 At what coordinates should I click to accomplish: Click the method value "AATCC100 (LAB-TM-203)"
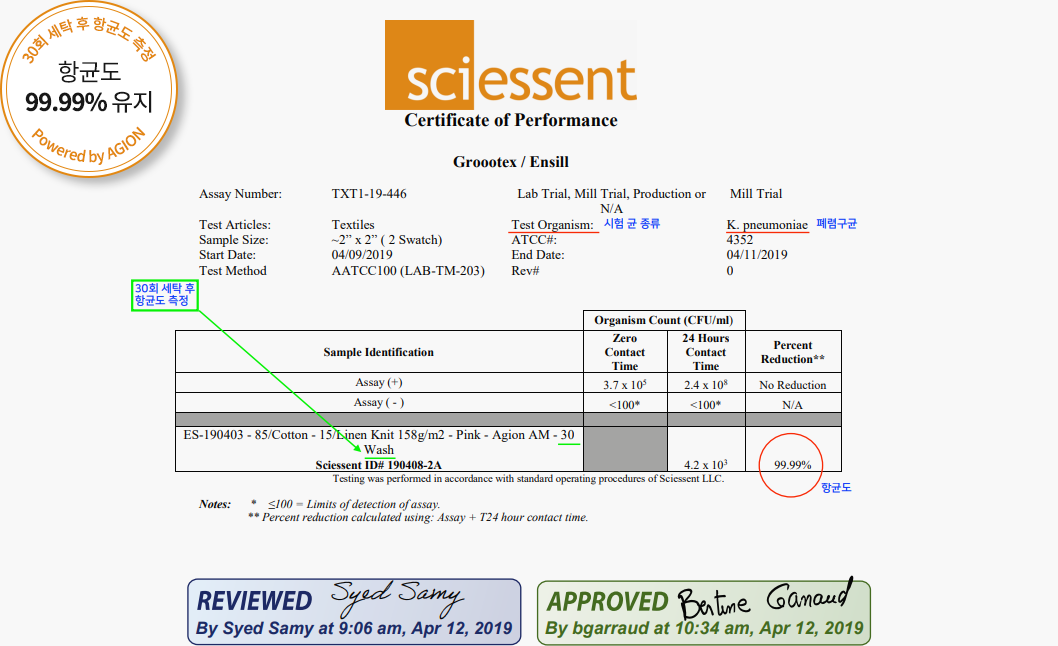408,271
